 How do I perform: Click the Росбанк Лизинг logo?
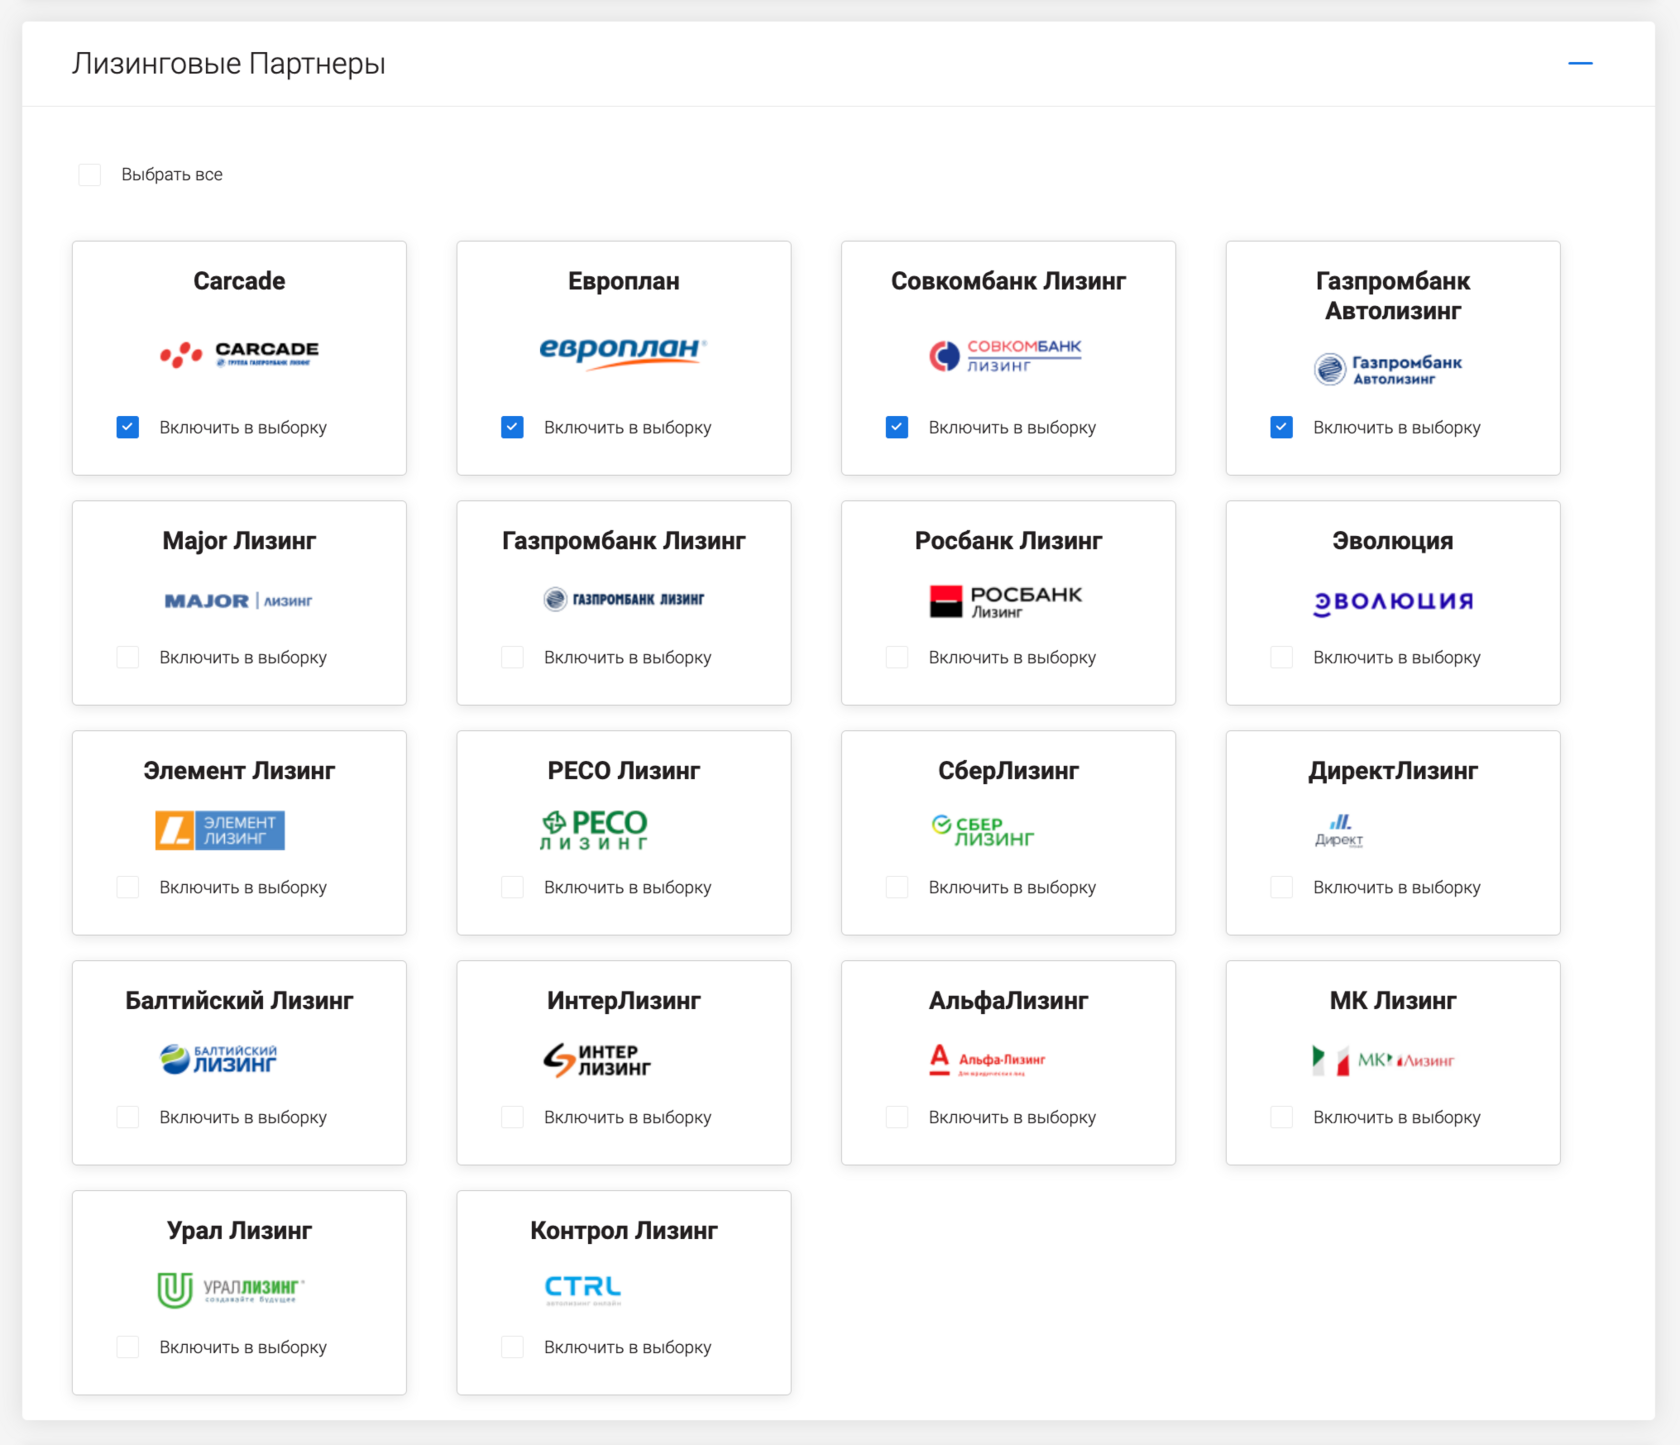coord(1006,601)
